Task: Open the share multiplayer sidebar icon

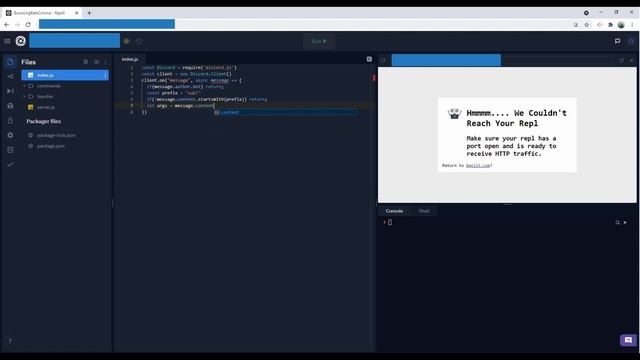Action: 10,76
